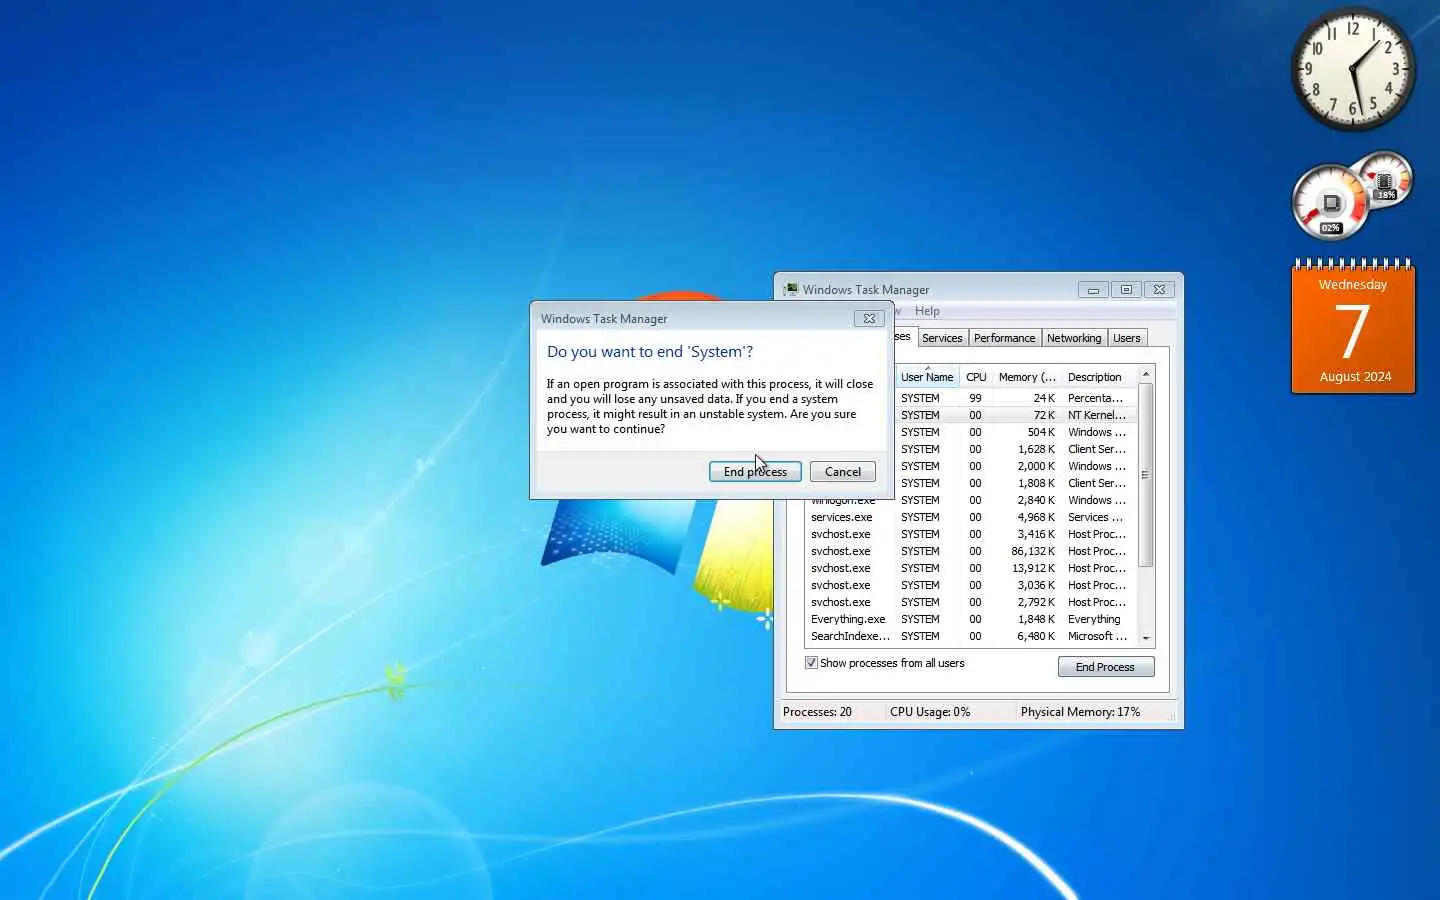This screenshot has height=900, width=1440.
Task: Open the Help menu in Task Manager
Action: [927, 311]
